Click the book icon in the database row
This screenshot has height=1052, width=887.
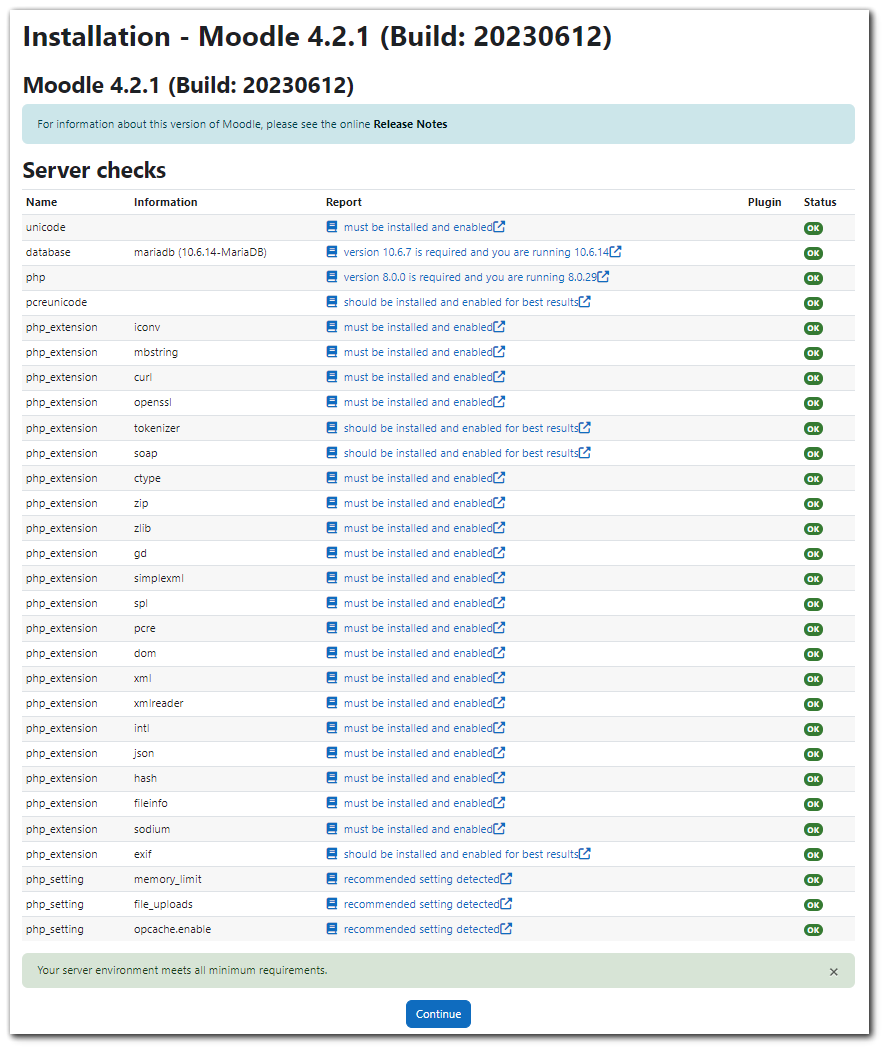(x=331, y=252)
